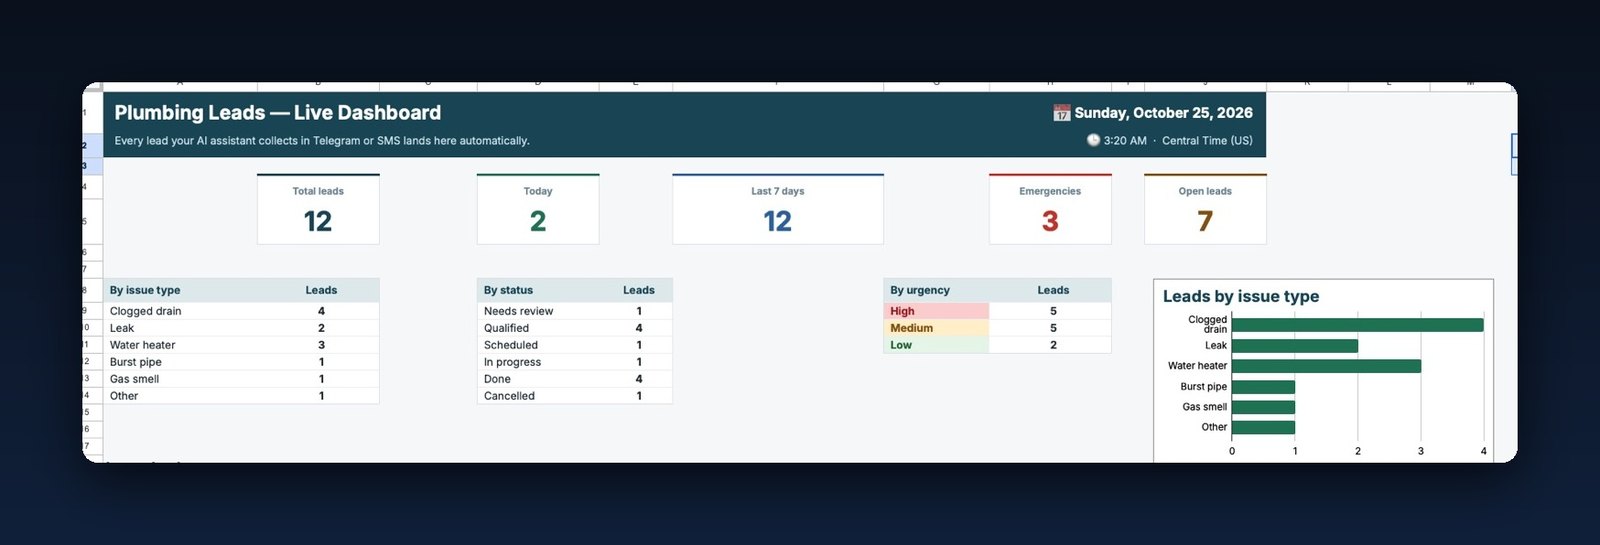Click the Leads column header of urgency table
Image resolution: width=1600 pixels, height=545 pixels.
pyautogui.click(x=1053, y=290)
